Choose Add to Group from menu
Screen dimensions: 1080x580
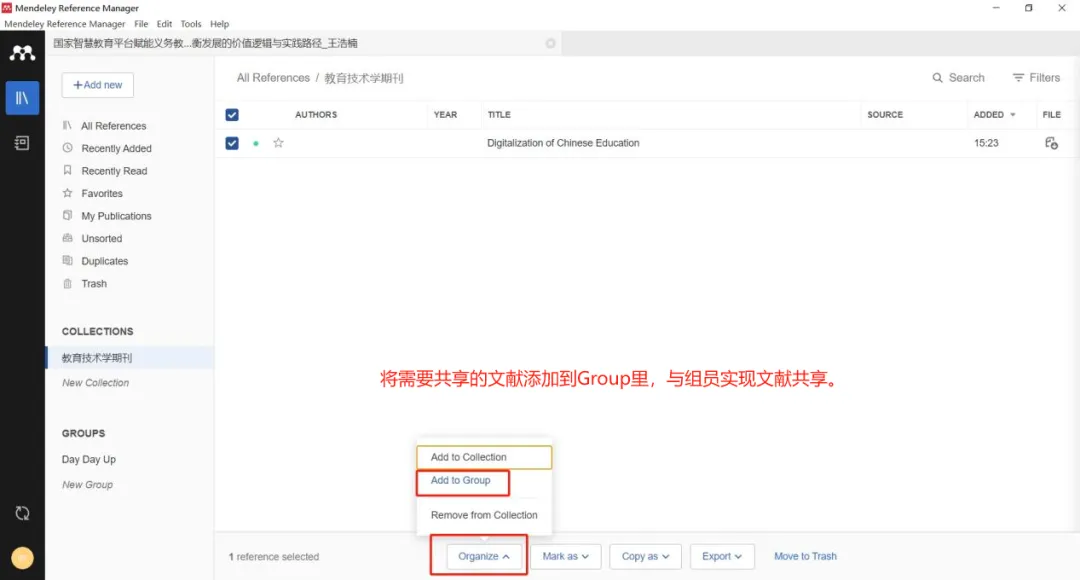461,481
